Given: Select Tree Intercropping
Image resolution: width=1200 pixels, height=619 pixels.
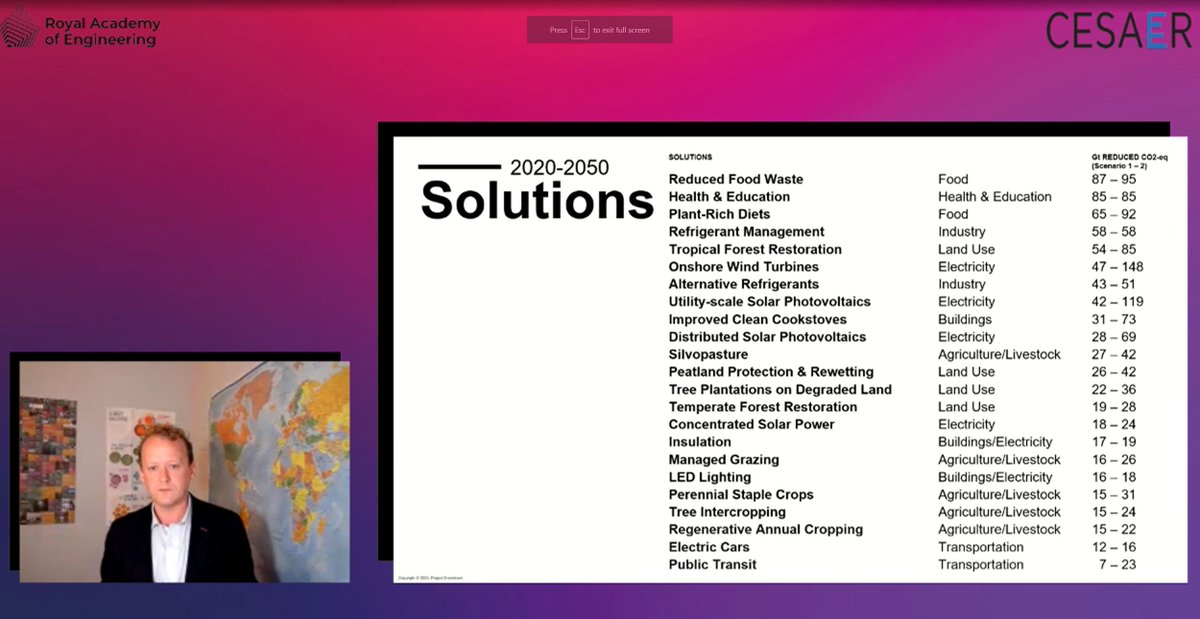Looking at the screenshot, I should pos(727,512).
